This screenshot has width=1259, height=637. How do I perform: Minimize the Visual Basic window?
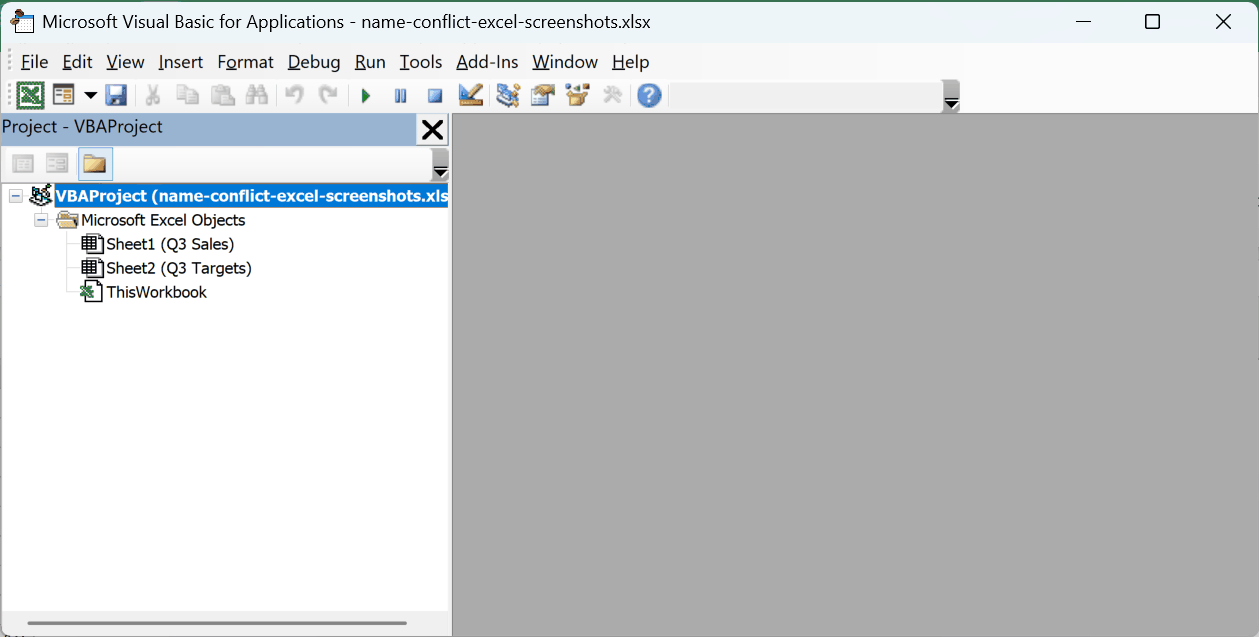coord(1082,21)
